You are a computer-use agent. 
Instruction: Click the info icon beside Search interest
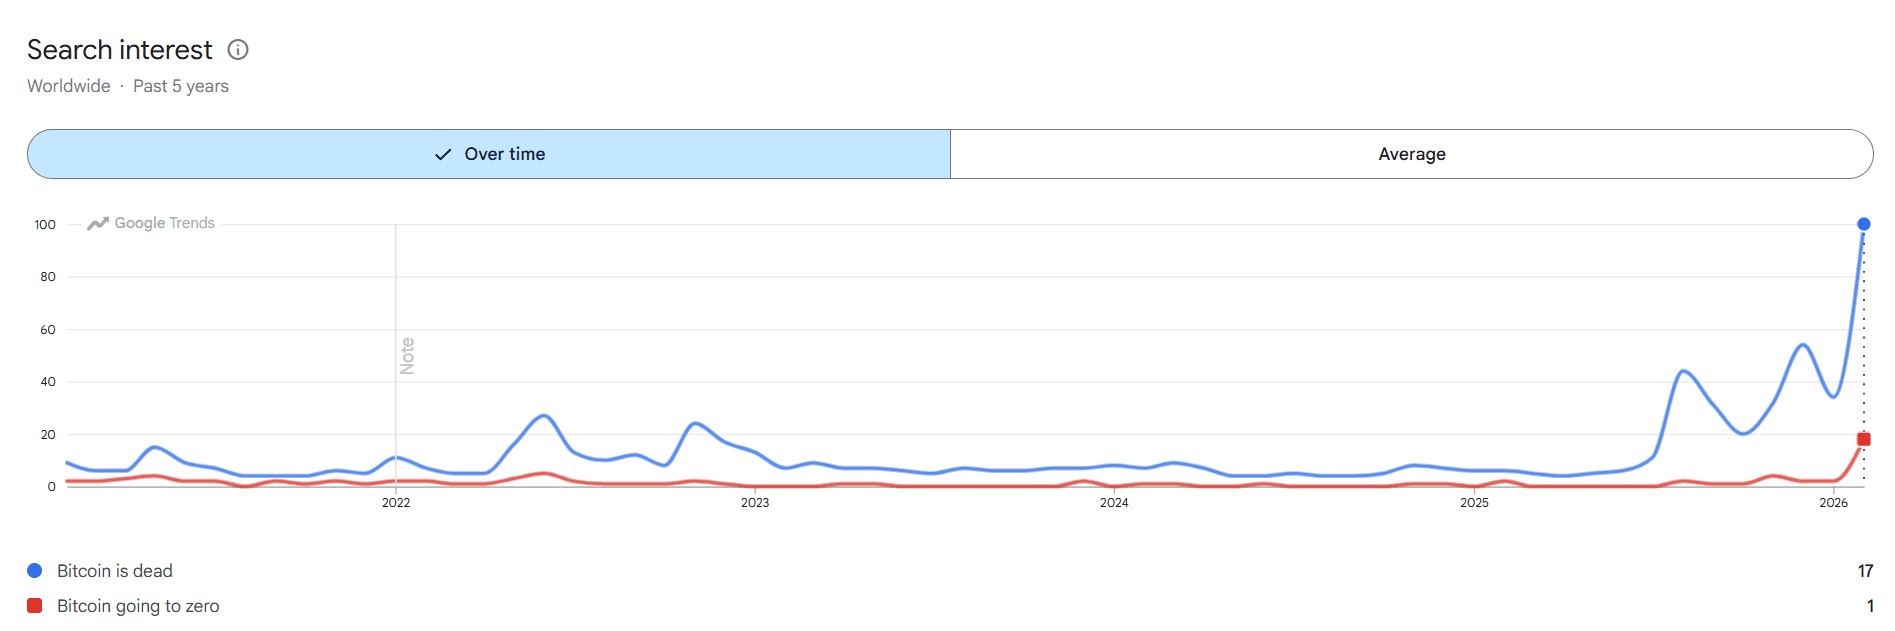pyautogui.click(x=237, y=50)
